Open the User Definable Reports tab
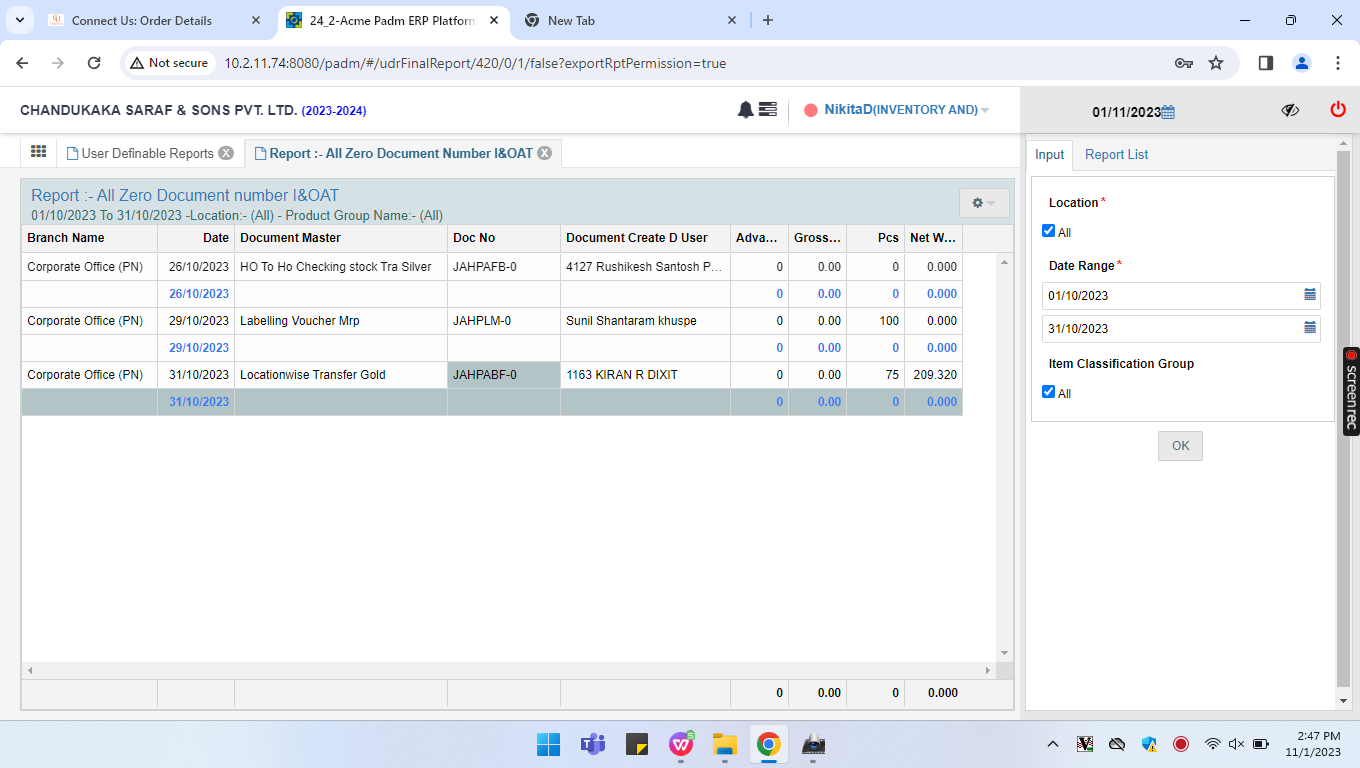Screen dimensions: 1360x768 [x=147, y=153]
